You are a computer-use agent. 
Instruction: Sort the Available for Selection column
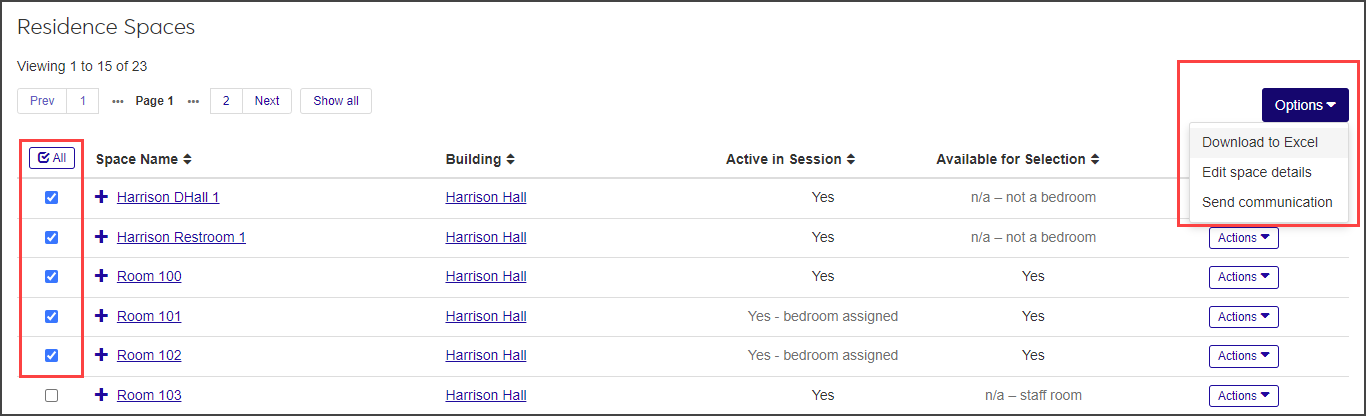1095,159
